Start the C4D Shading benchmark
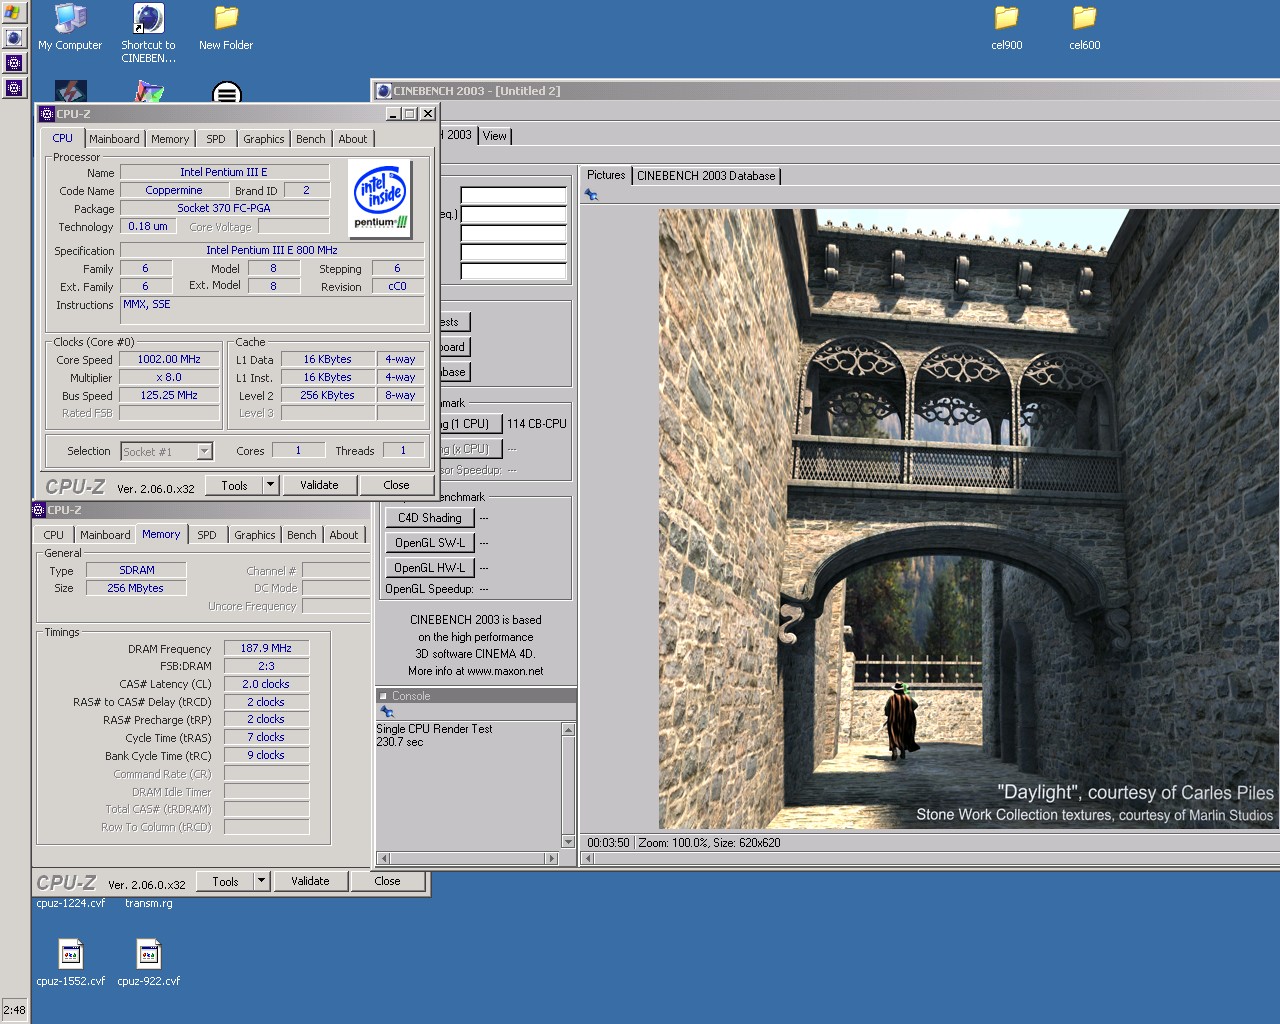The image size is (1280, 1024). tap(430, 518)
